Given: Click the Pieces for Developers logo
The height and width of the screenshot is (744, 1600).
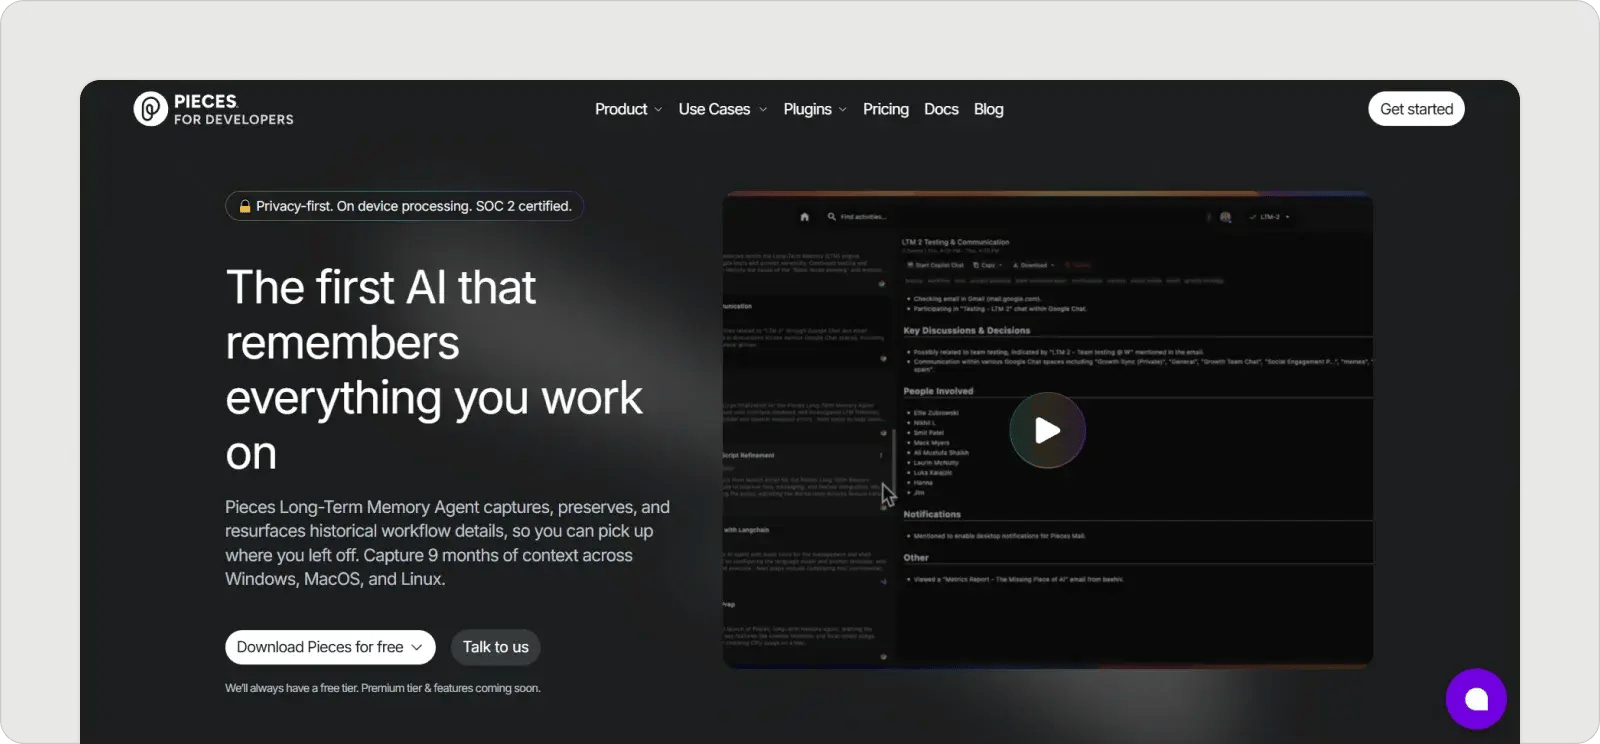Looking at the screenshot, I should coord(214,109).
